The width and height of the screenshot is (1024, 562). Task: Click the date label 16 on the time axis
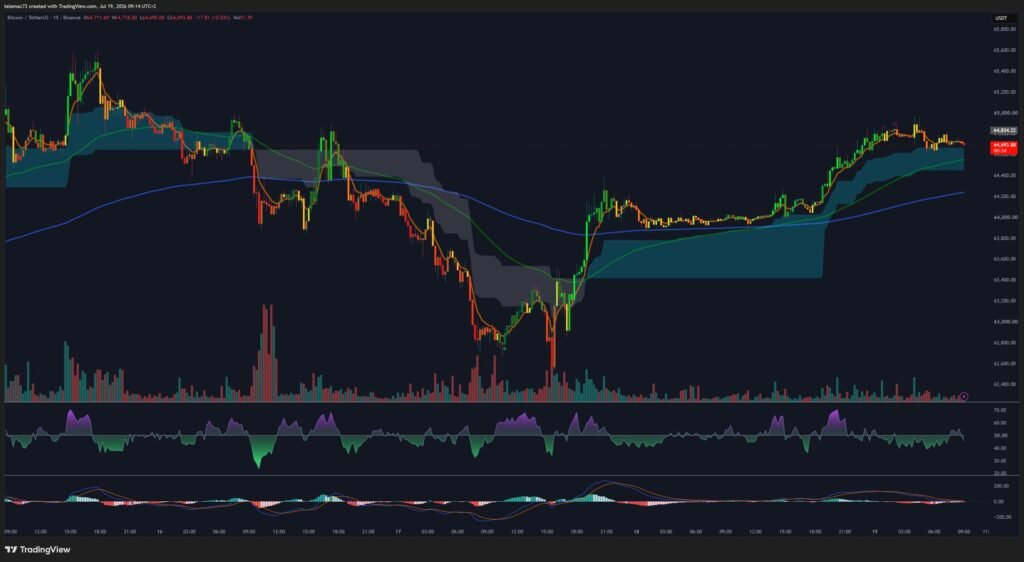pyautogui.click(x=159, y=531)
